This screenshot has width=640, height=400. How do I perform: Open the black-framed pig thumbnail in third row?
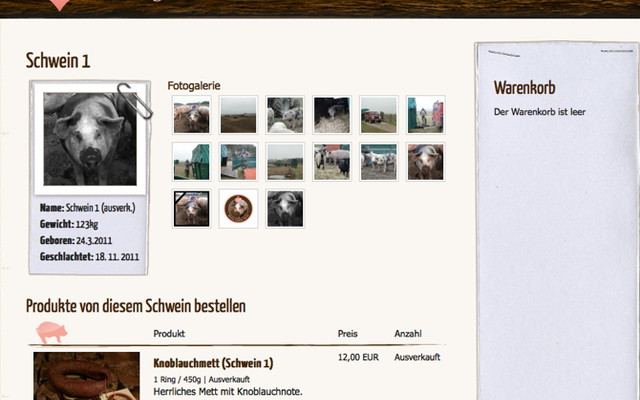coord(191,209)
